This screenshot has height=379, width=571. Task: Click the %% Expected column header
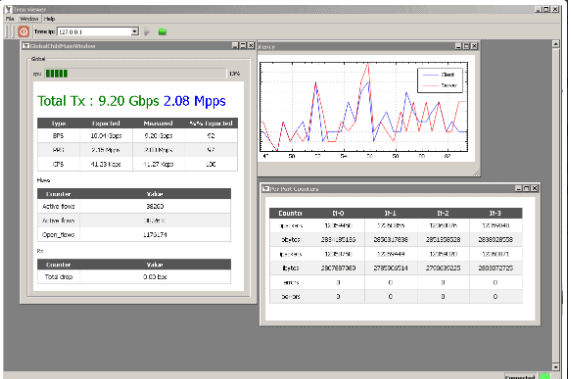pos(211,123)
